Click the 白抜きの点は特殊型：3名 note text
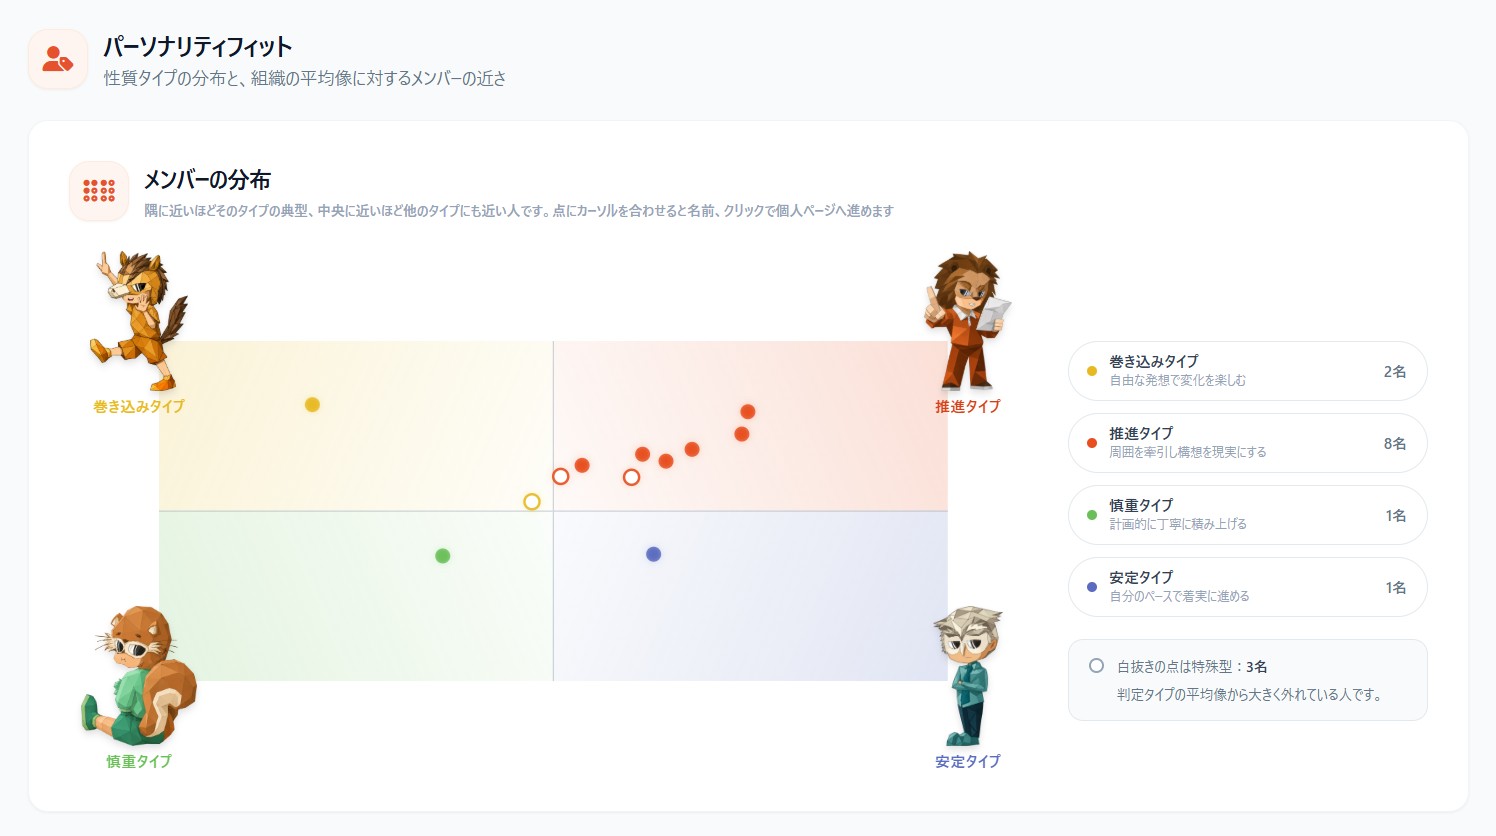Screen dimensions: 1496x836 point(1192,667)
